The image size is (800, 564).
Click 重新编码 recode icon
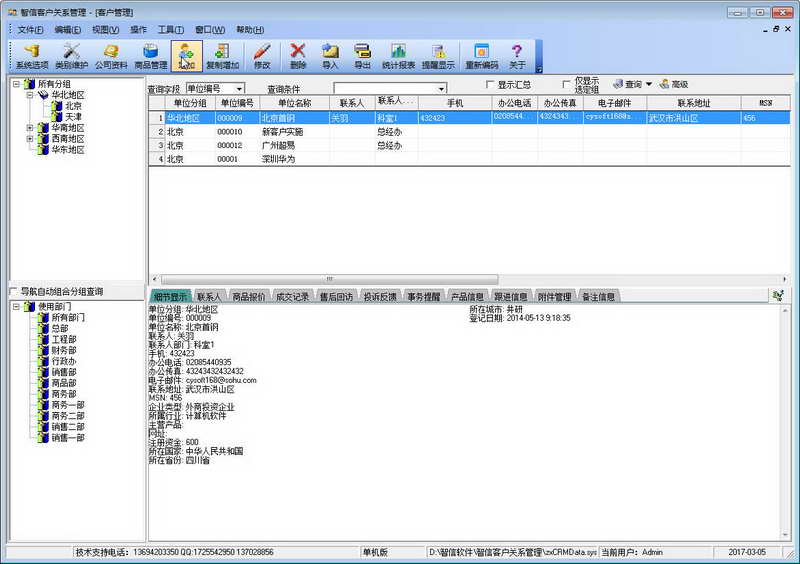[482, 56]
